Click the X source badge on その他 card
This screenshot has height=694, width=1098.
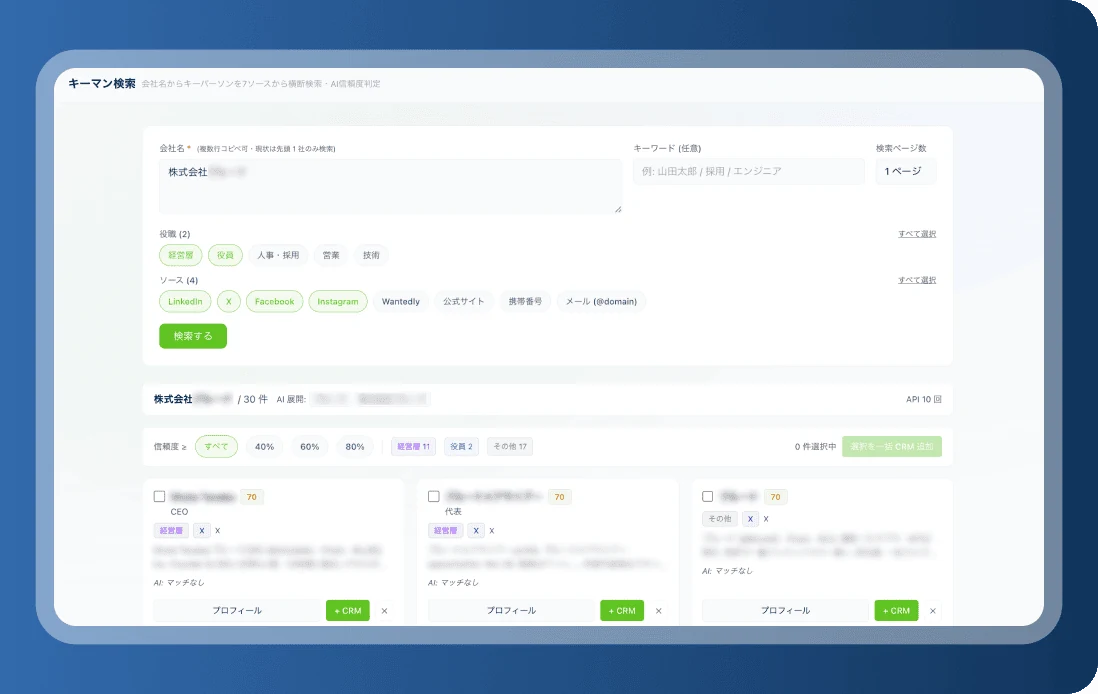750,519
